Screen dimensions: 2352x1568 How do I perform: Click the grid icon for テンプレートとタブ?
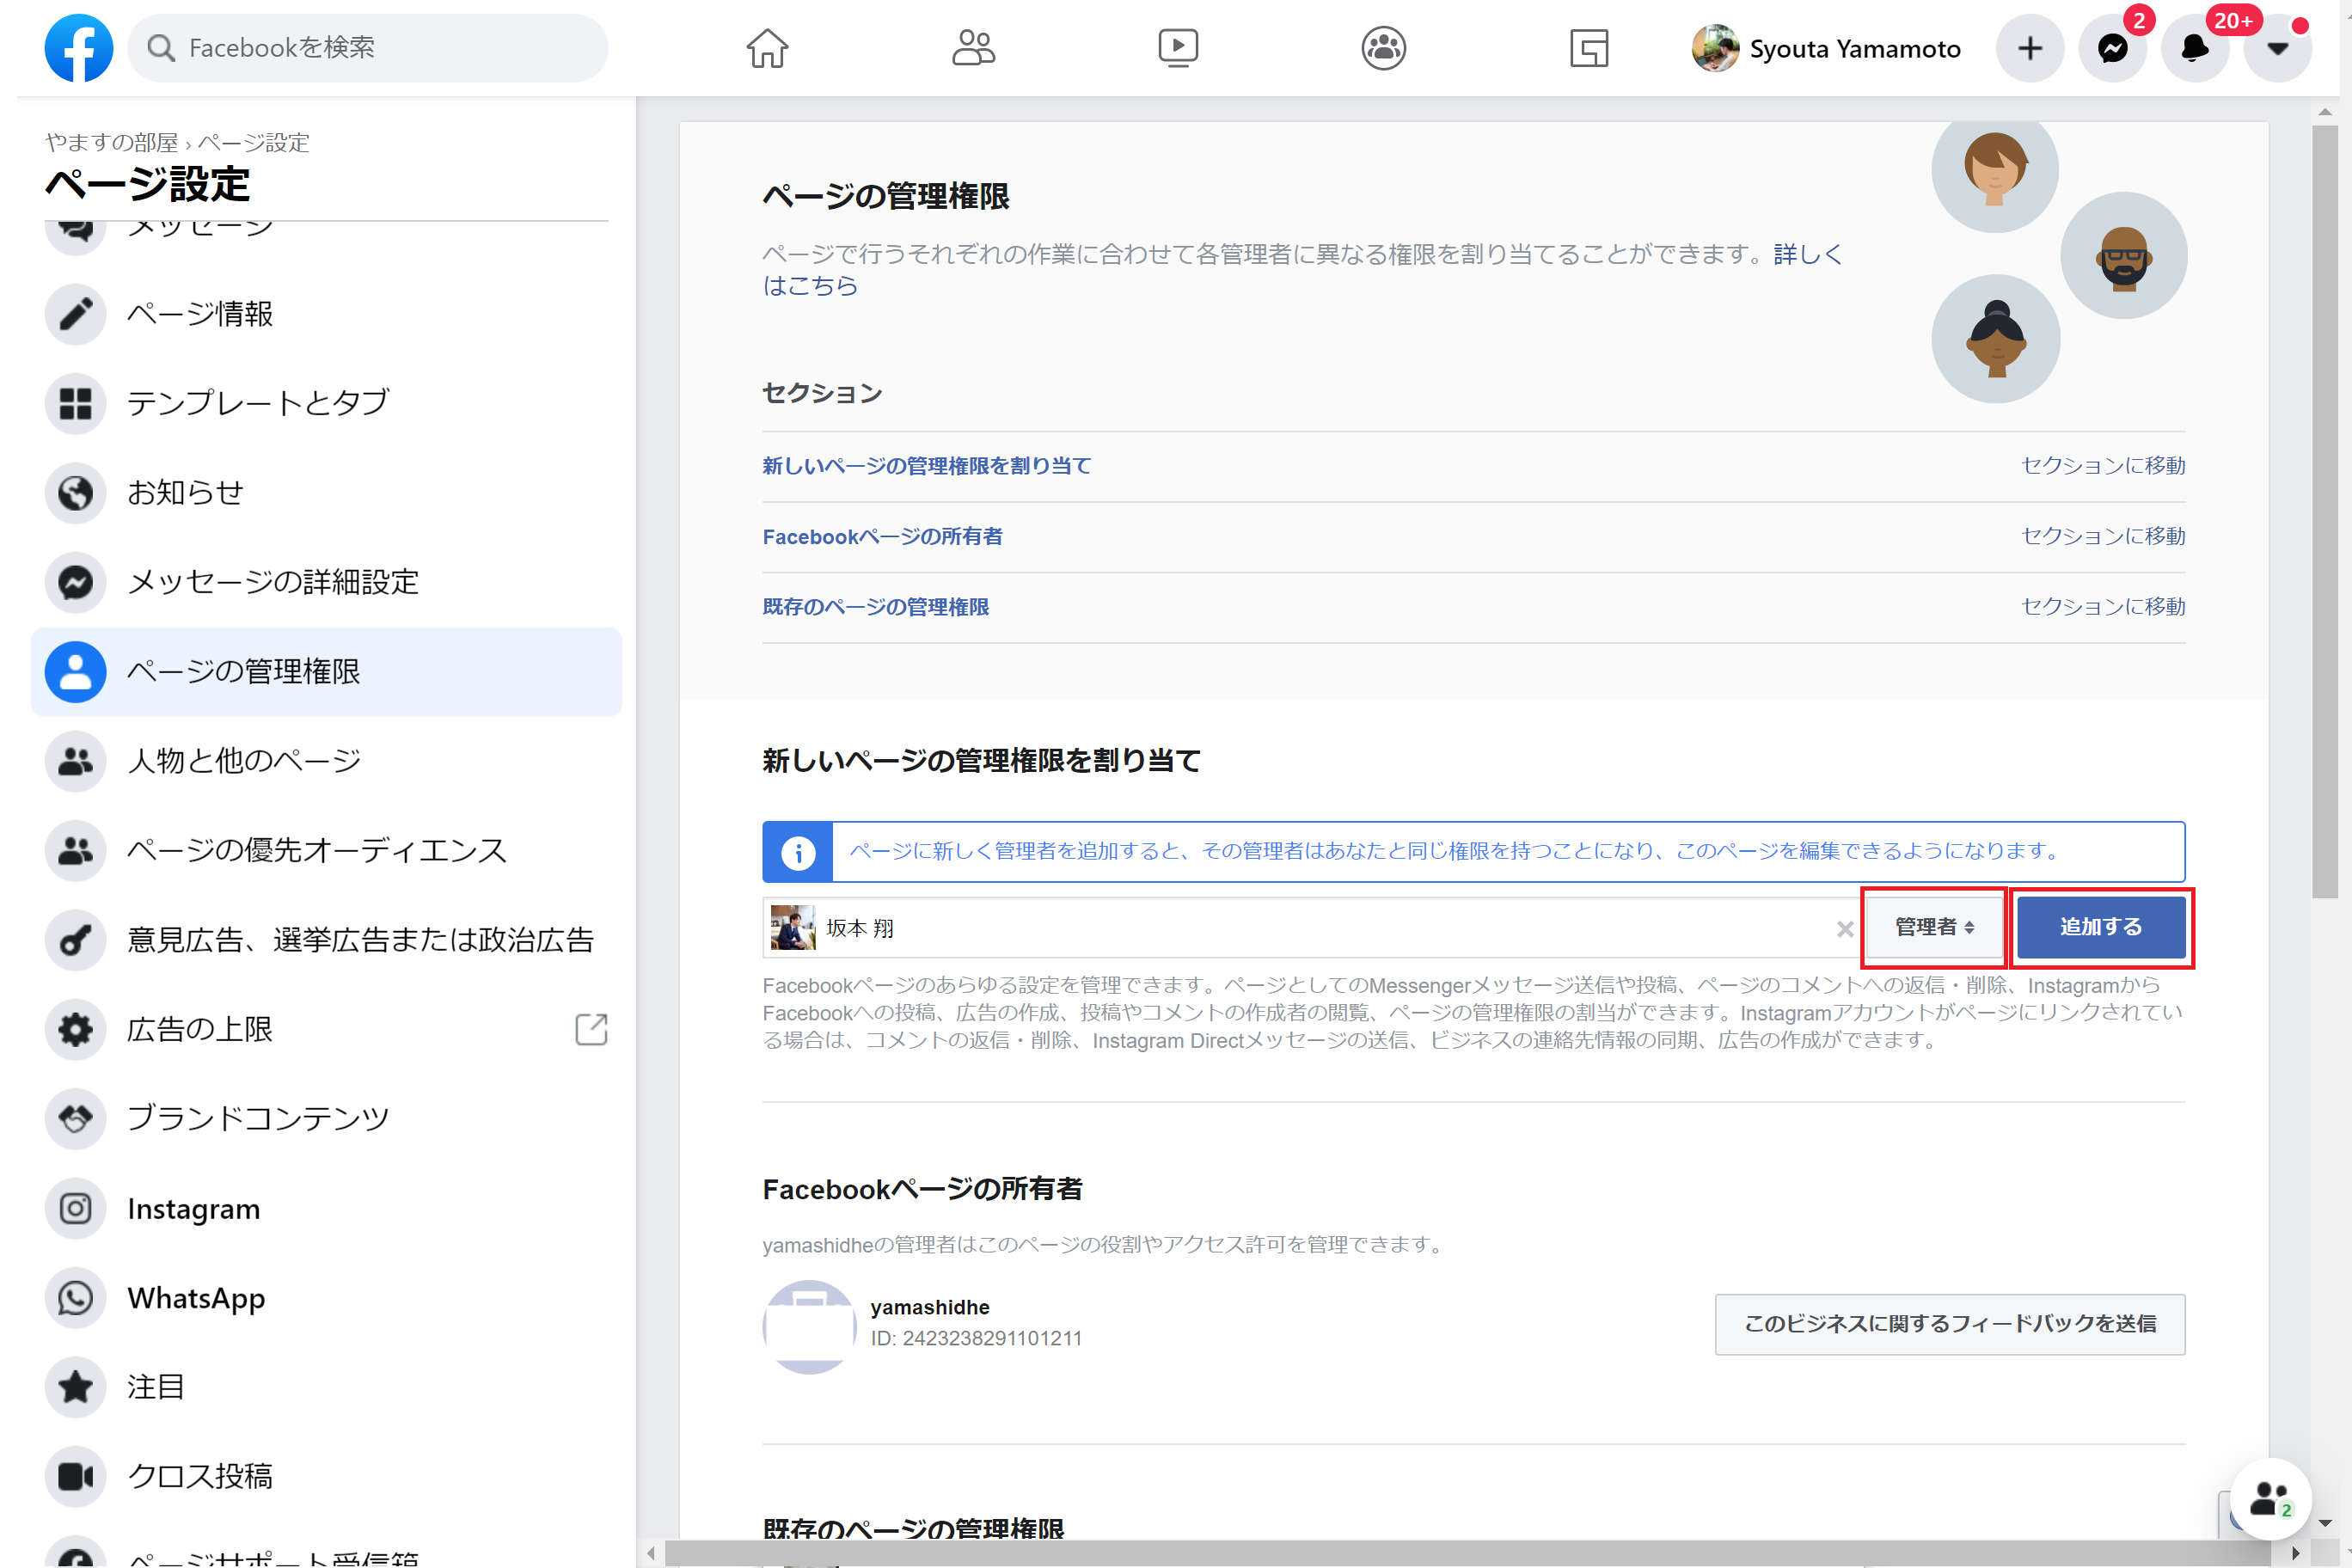point(75,403)
